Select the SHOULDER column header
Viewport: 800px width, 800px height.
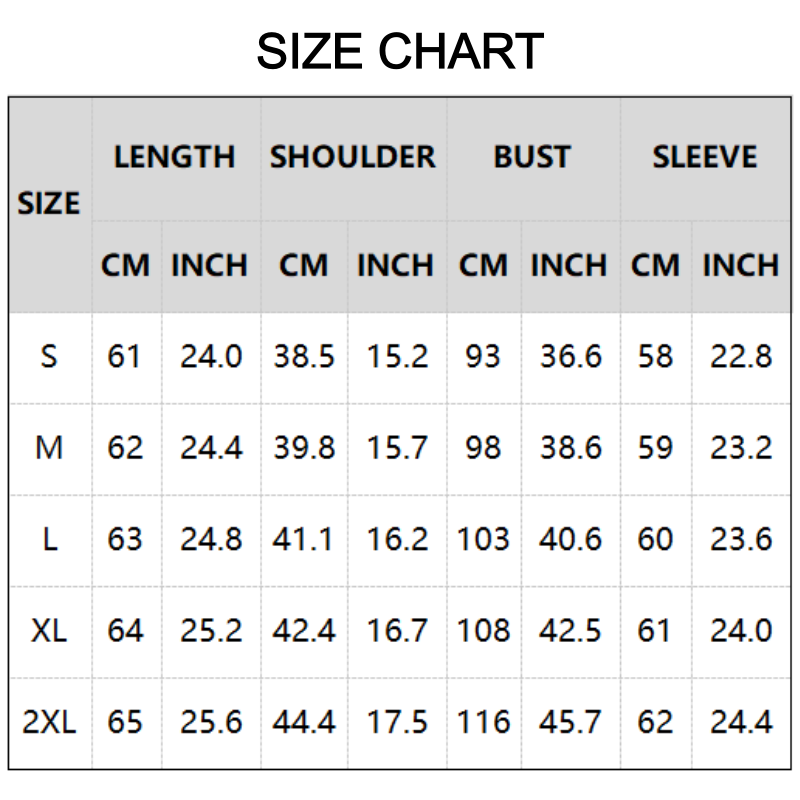point(353,157)
